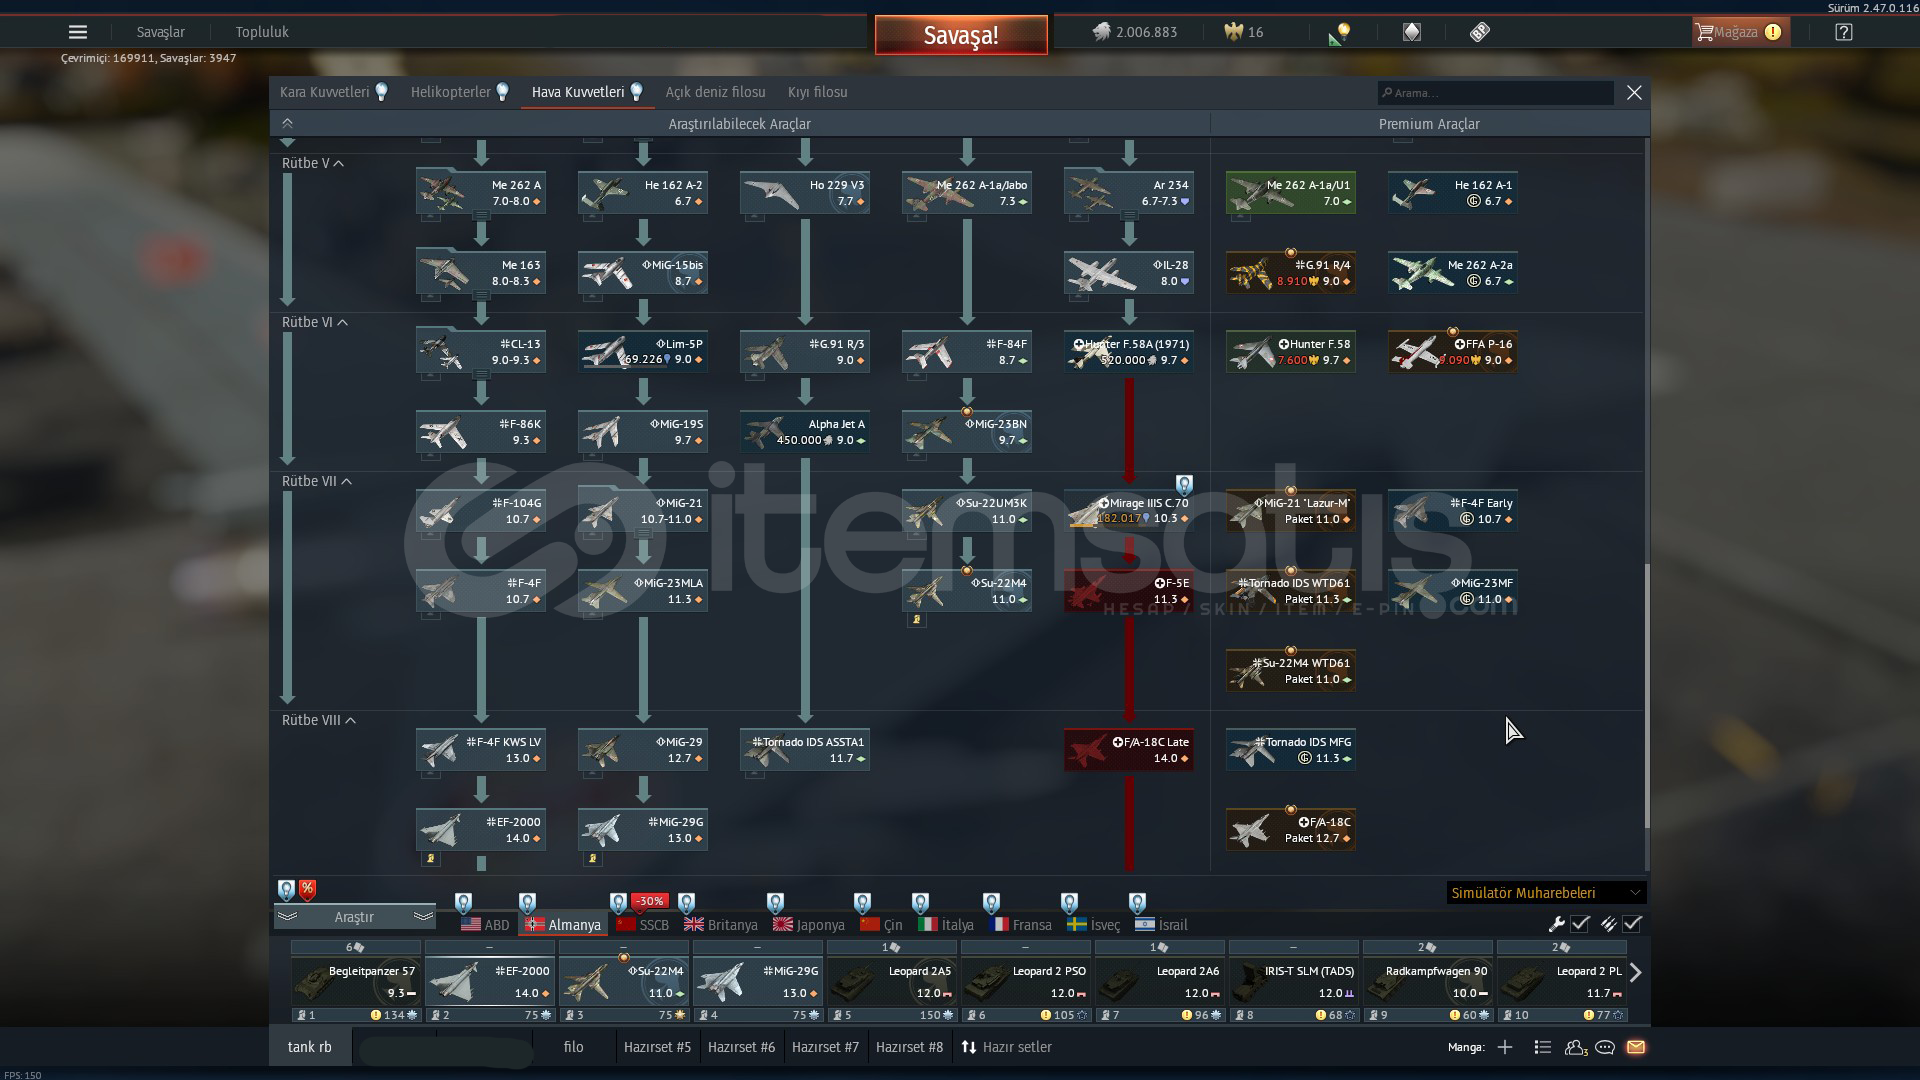The image size is (1920, 1080).
Task: Switch to Kara Kuvvetleri tab
Action: point(334,92)
